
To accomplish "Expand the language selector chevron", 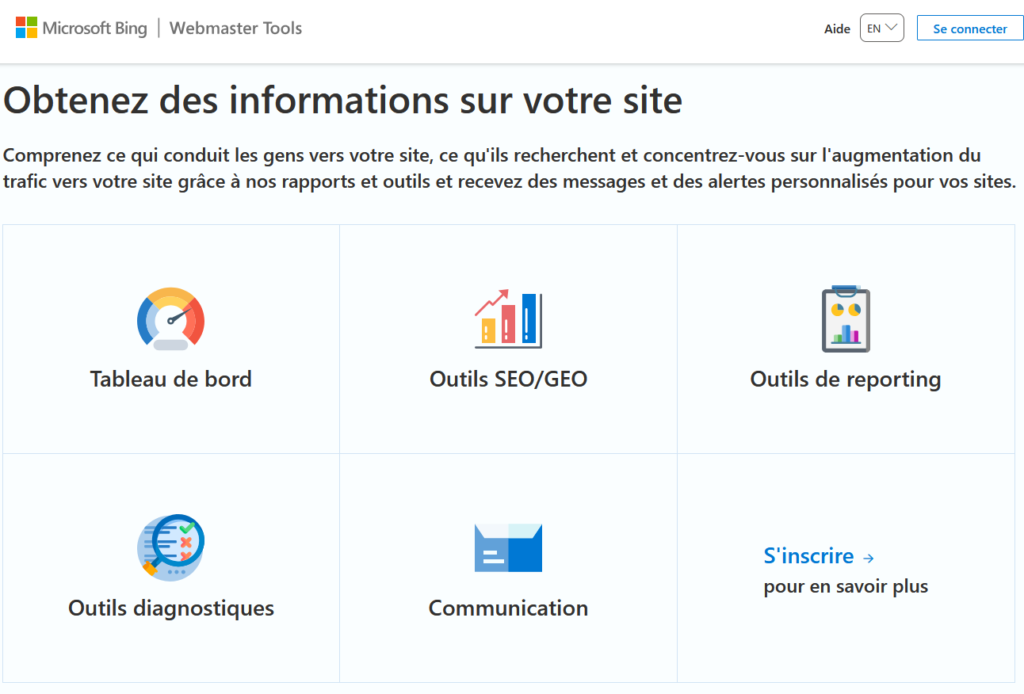I will click(x=893, y=27).
